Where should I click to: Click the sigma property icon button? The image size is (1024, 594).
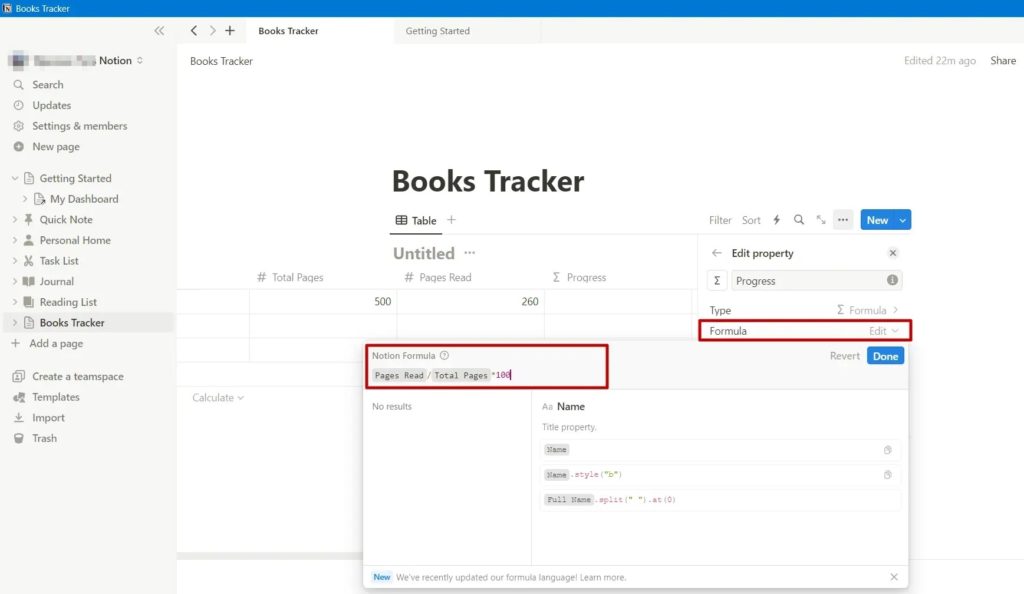pyautogui.click(x=717, y=281)
